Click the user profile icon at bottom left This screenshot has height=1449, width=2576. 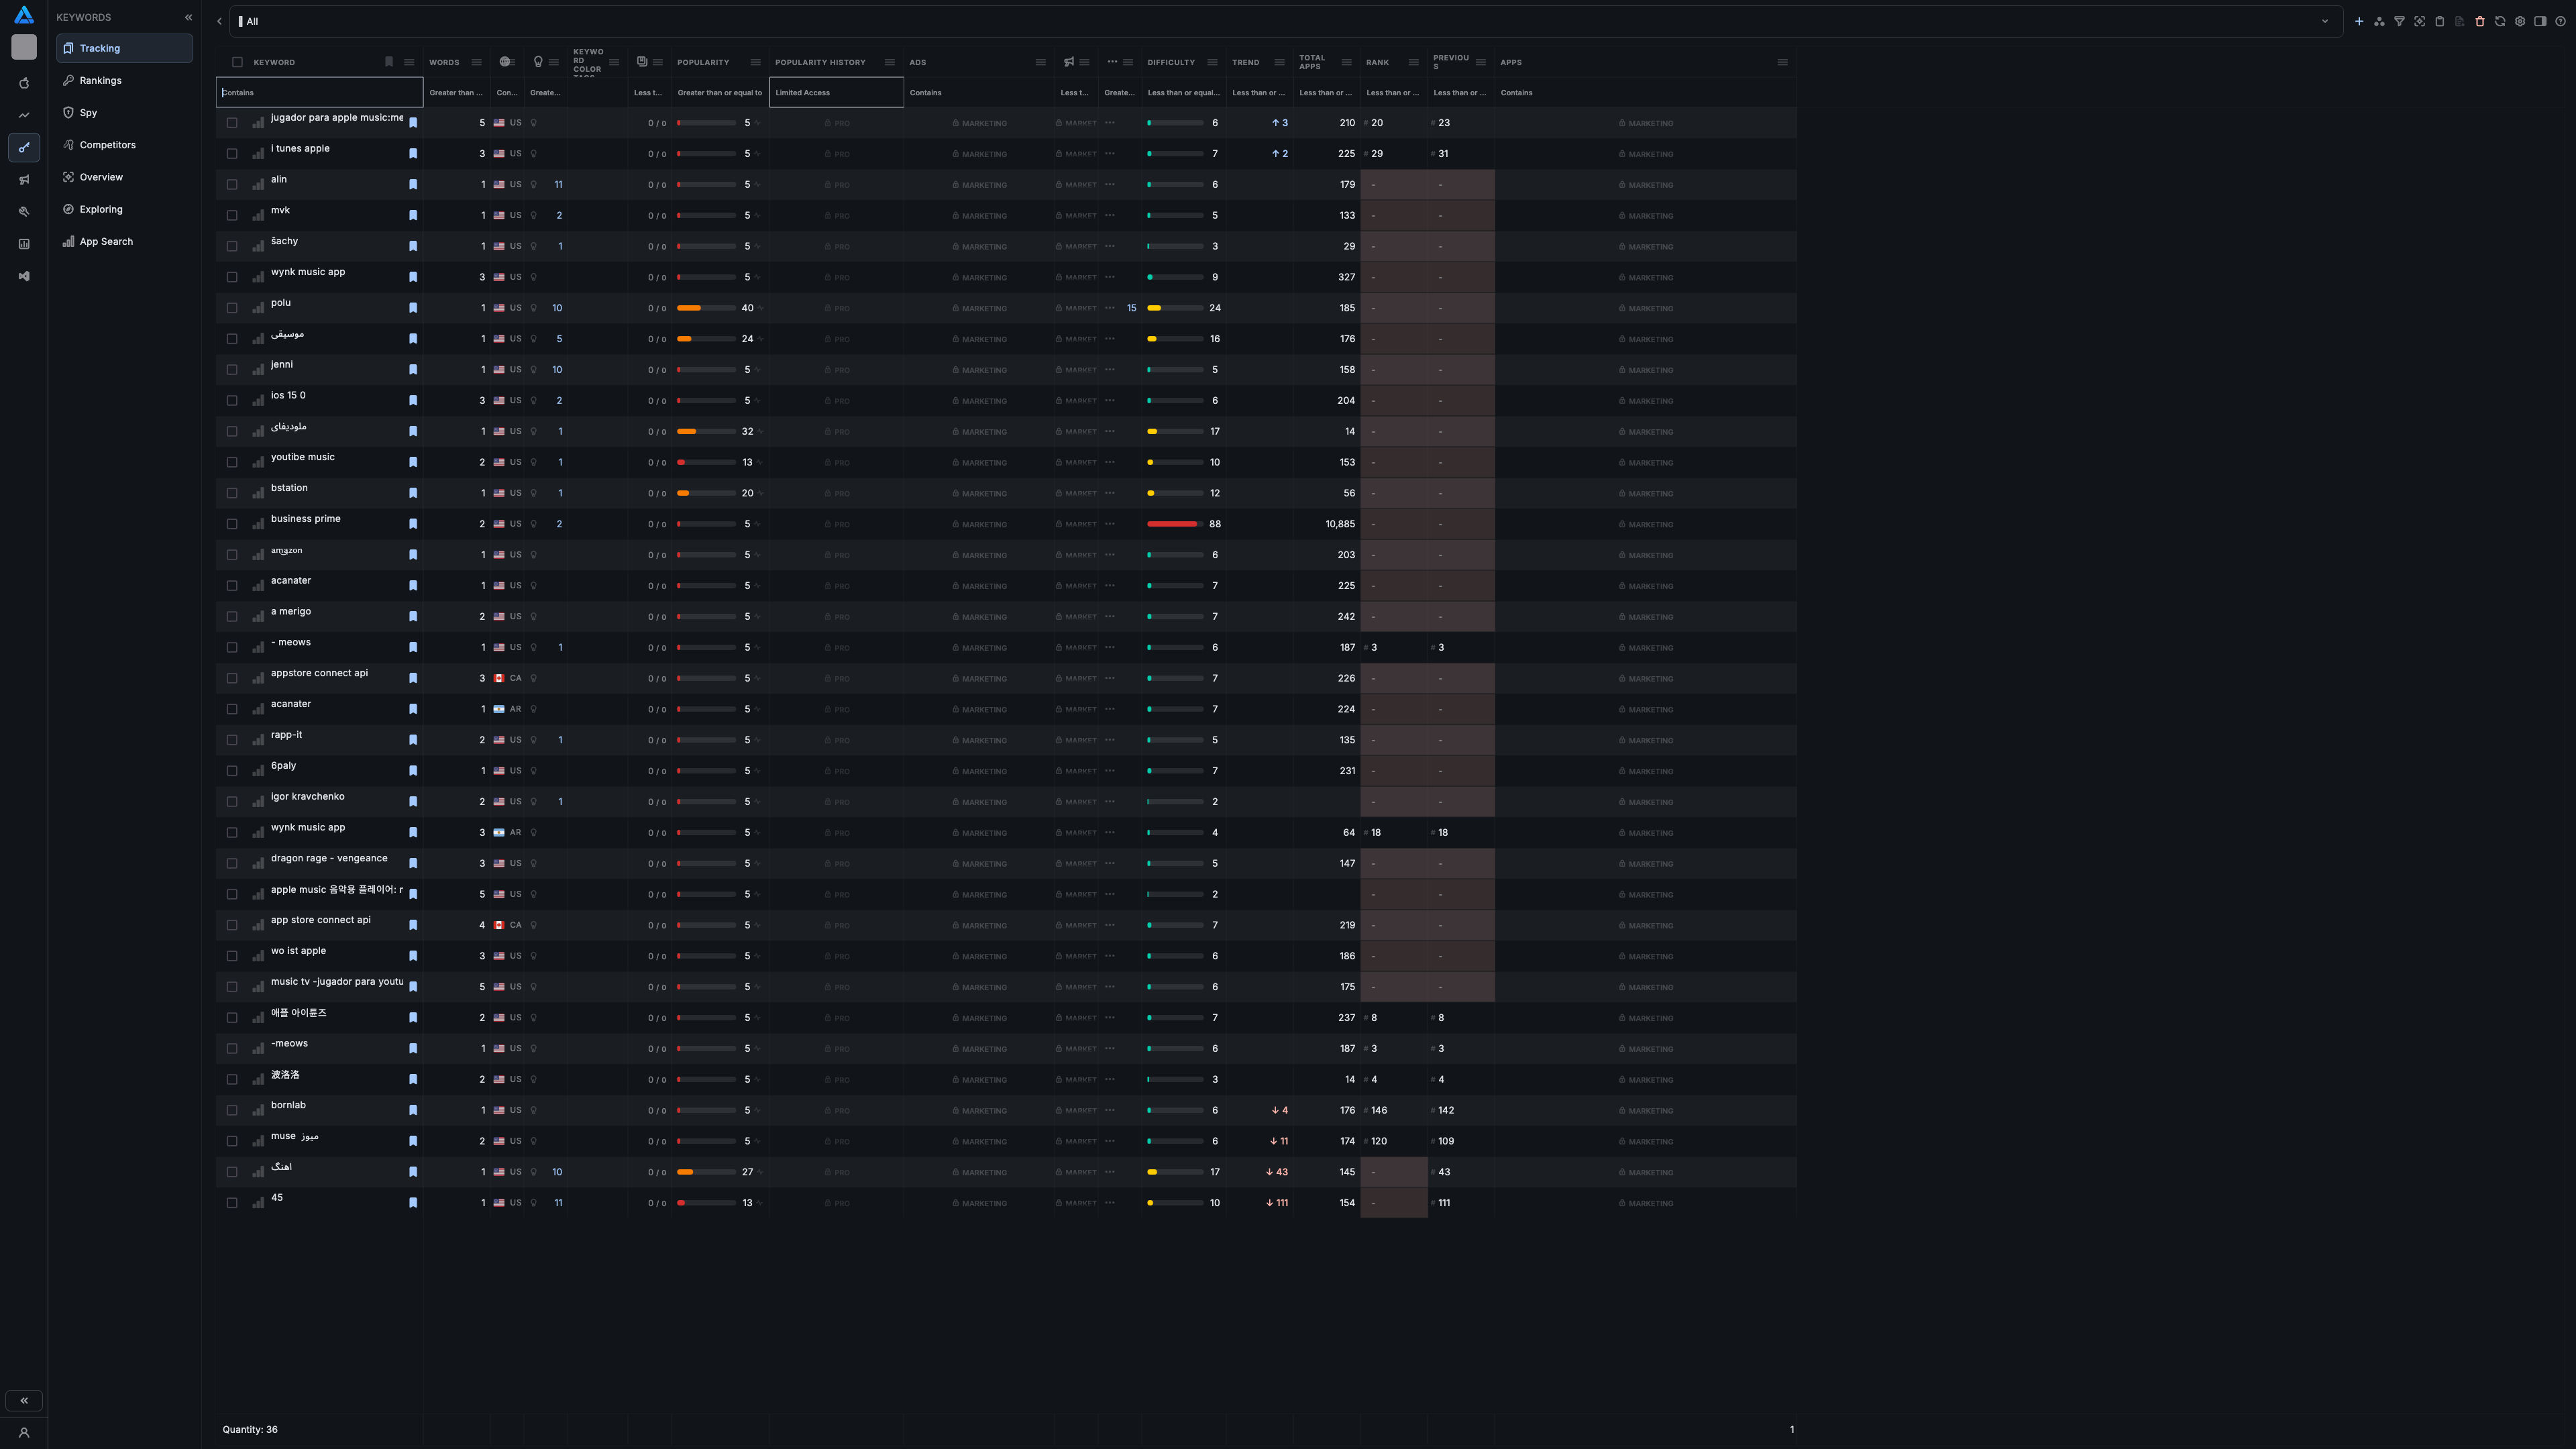click(x=24, y=1432)
